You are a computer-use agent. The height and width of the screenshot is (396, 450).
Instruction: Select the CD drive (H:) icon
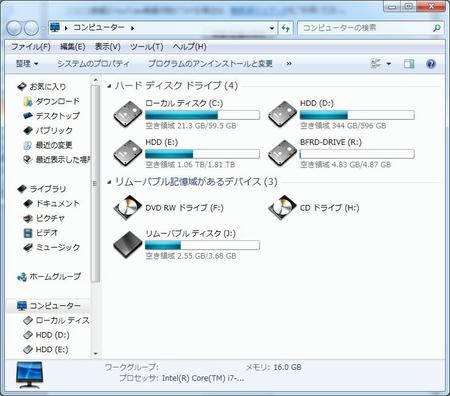tap(282, 208)
